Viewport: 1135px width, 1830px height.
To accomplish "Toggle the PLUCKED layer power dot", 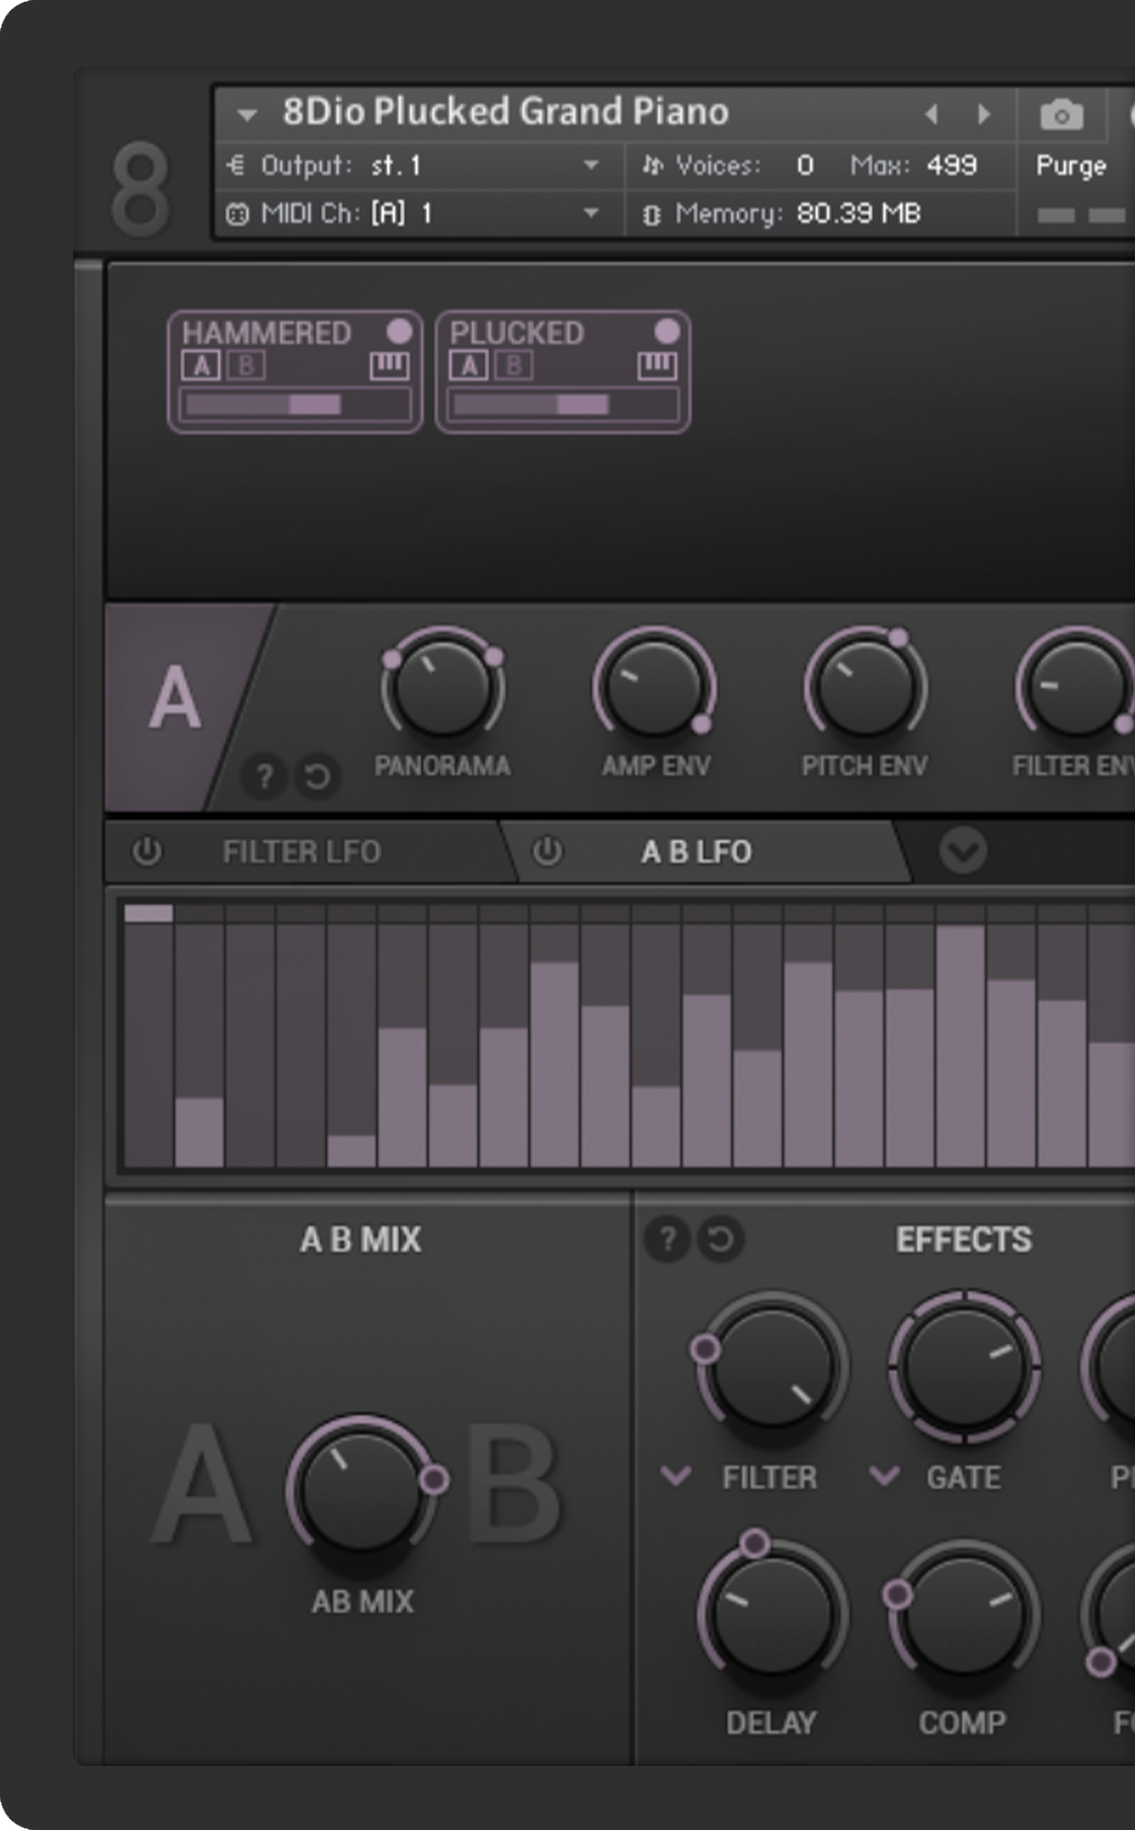I will (x=666, y=331).
